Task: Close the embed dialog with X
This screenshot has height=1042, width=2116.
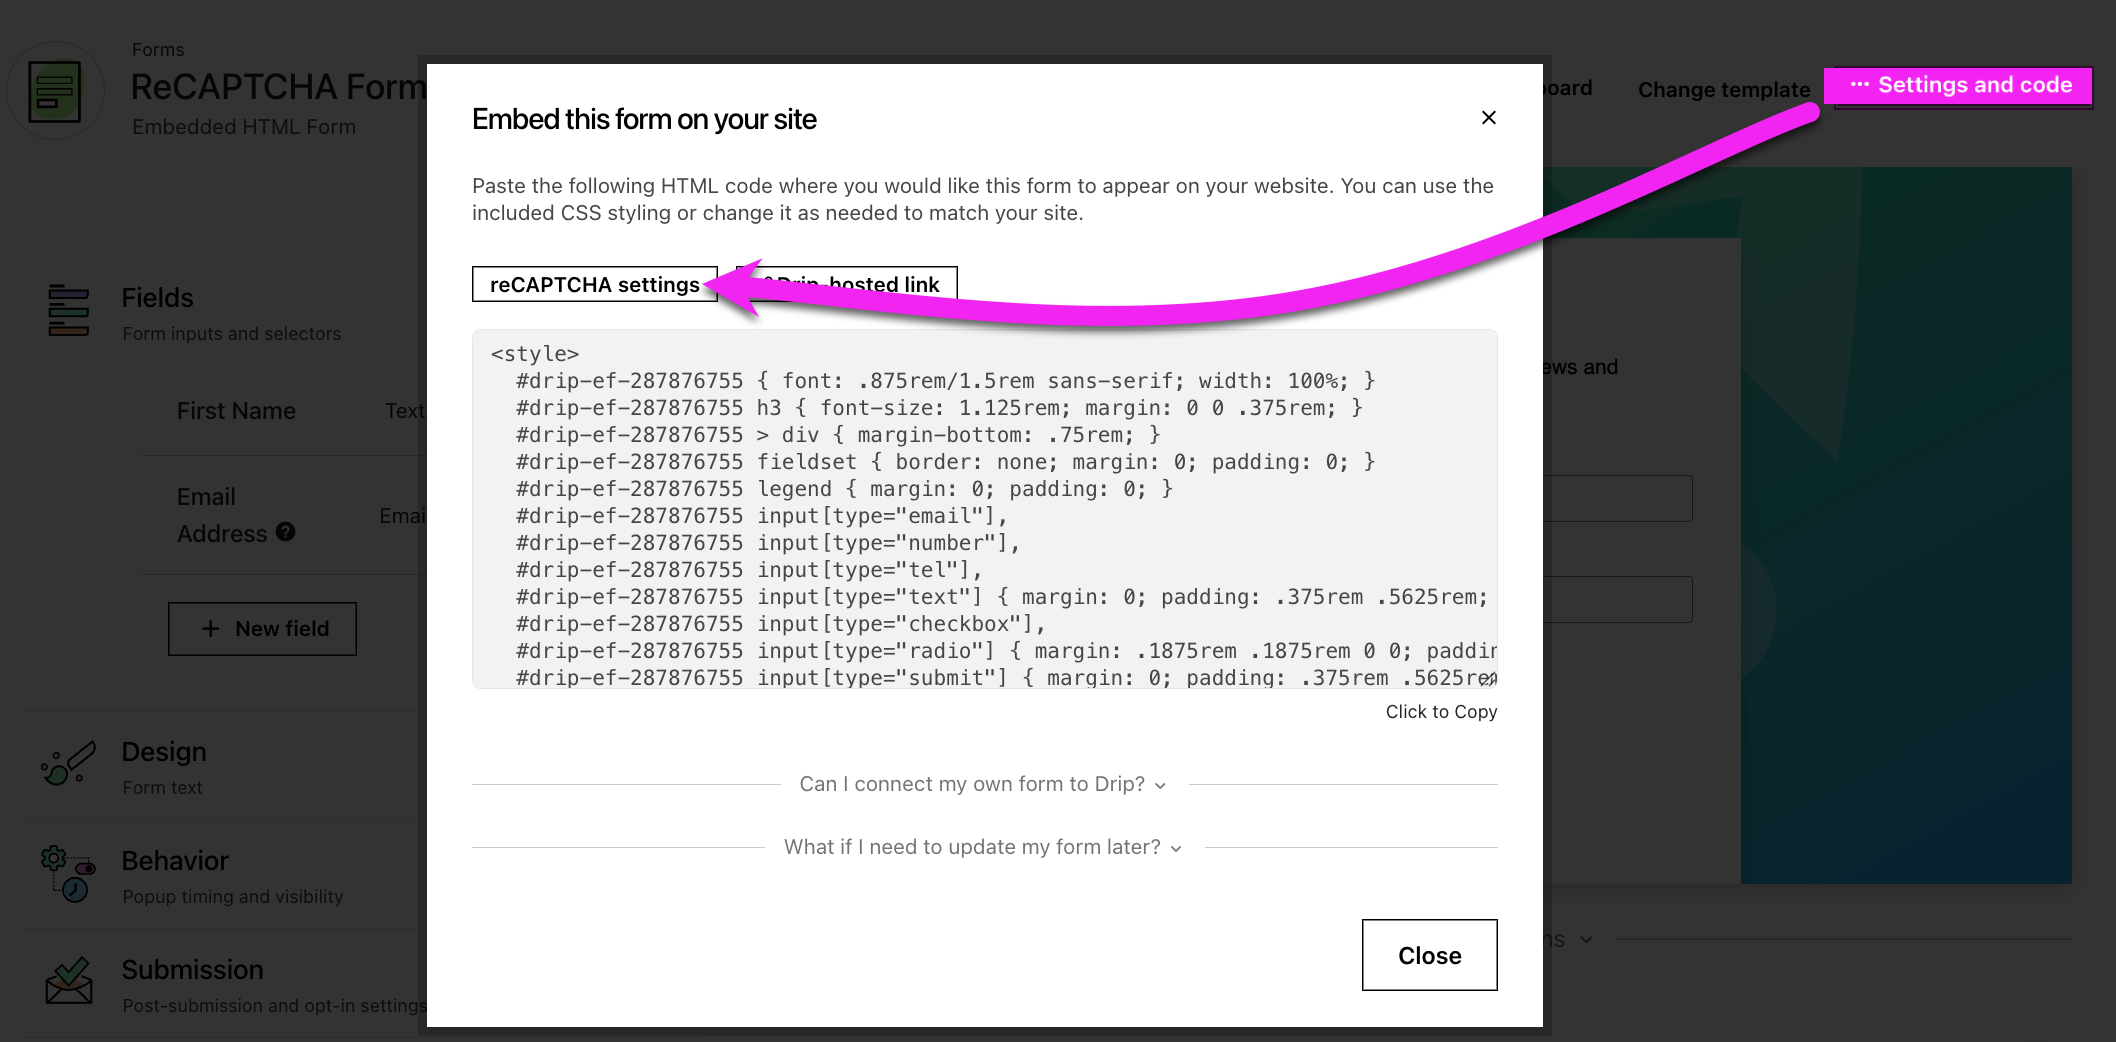Action: 1488,118
